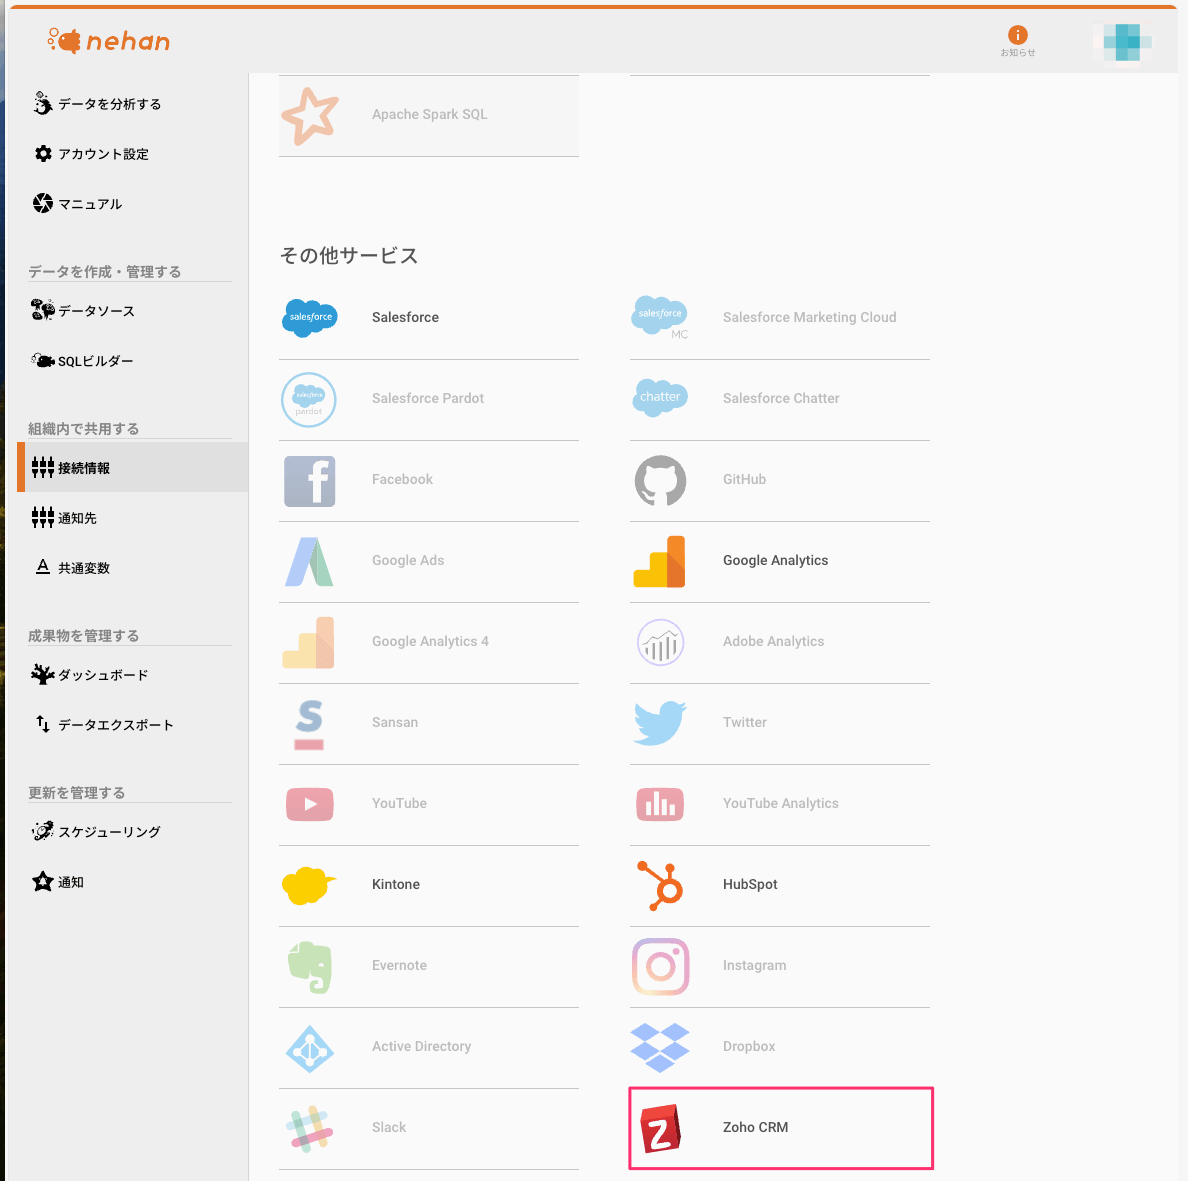Click the データエクスポート arrows icon
Viewport: 1188px width, 1181px height.
point(42,724)
